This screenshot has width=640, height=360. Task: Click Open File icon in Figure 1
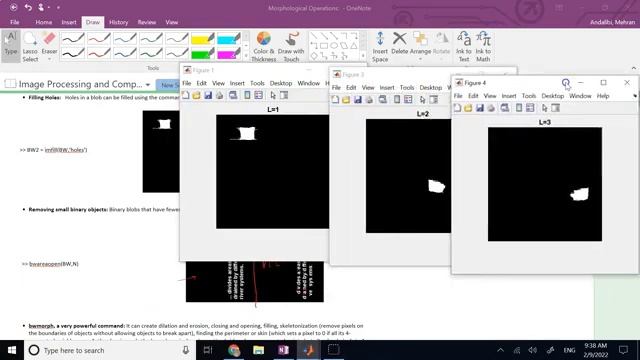tap(197, 96)
